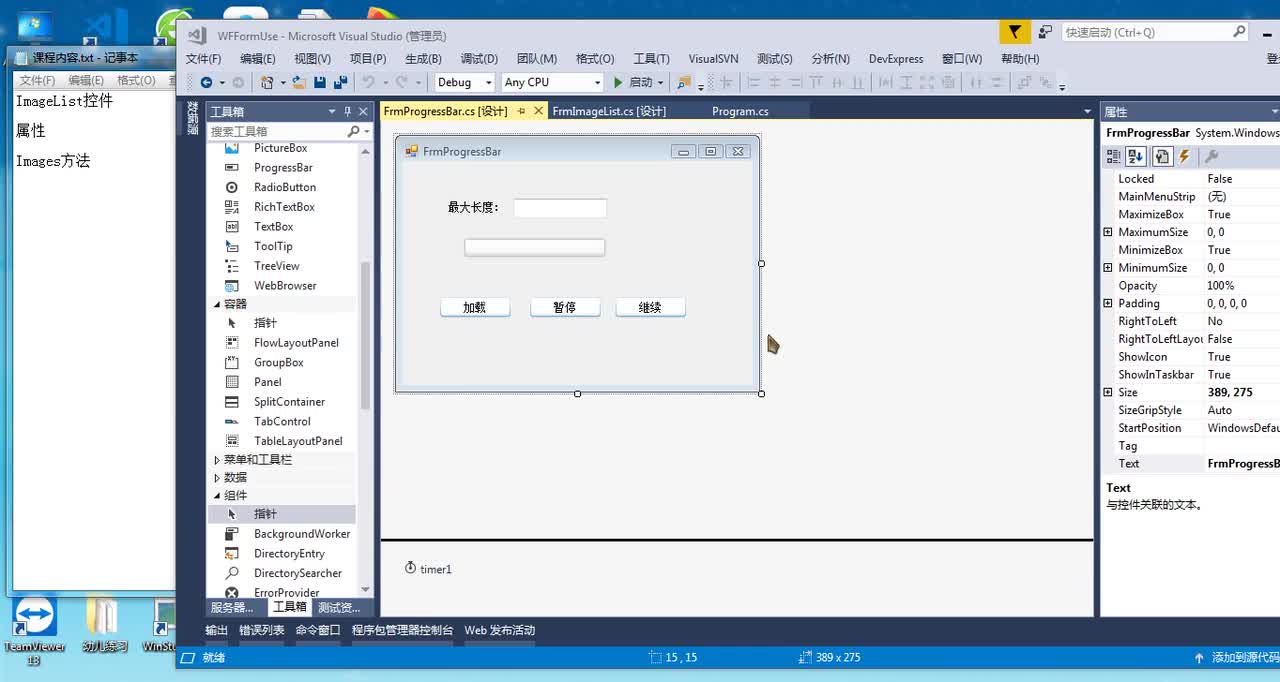Open the dropdown arrow beside Start button
1280x682 pixels.
[661, 83]
